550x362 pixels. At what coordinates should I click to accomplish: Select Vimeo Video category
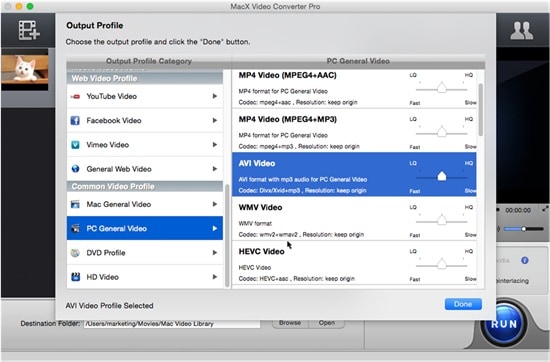click(145, 145)
